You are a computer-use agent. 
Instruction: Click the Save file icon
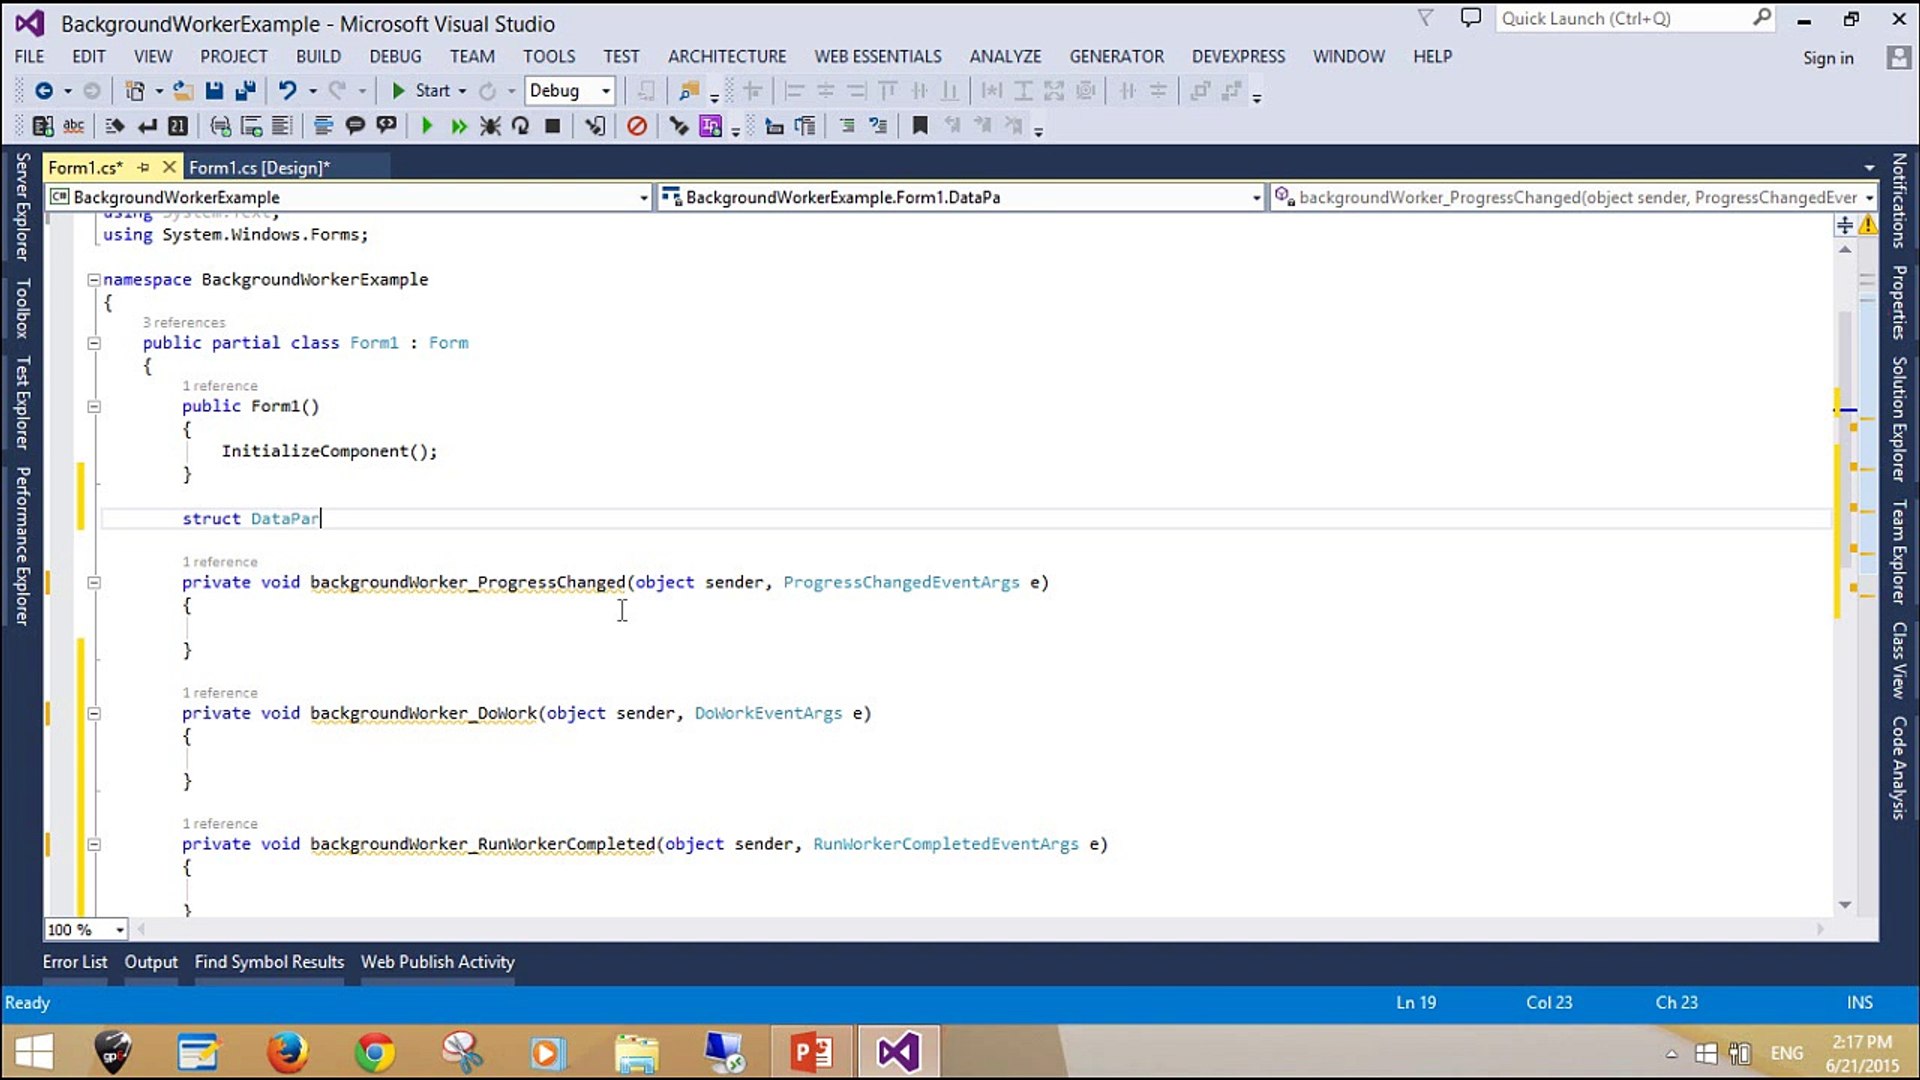click(214, 91)
